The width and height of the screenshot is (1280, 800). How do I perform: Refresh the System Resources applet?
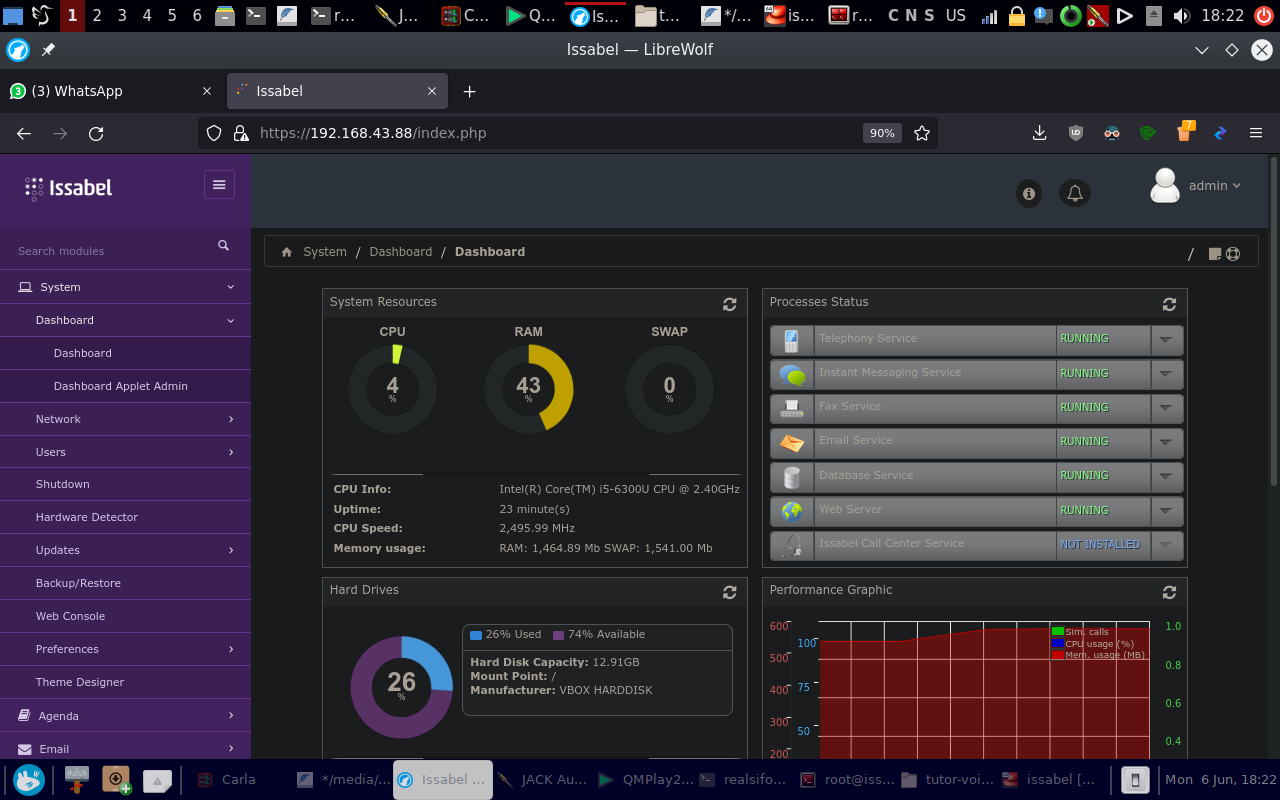729,304
